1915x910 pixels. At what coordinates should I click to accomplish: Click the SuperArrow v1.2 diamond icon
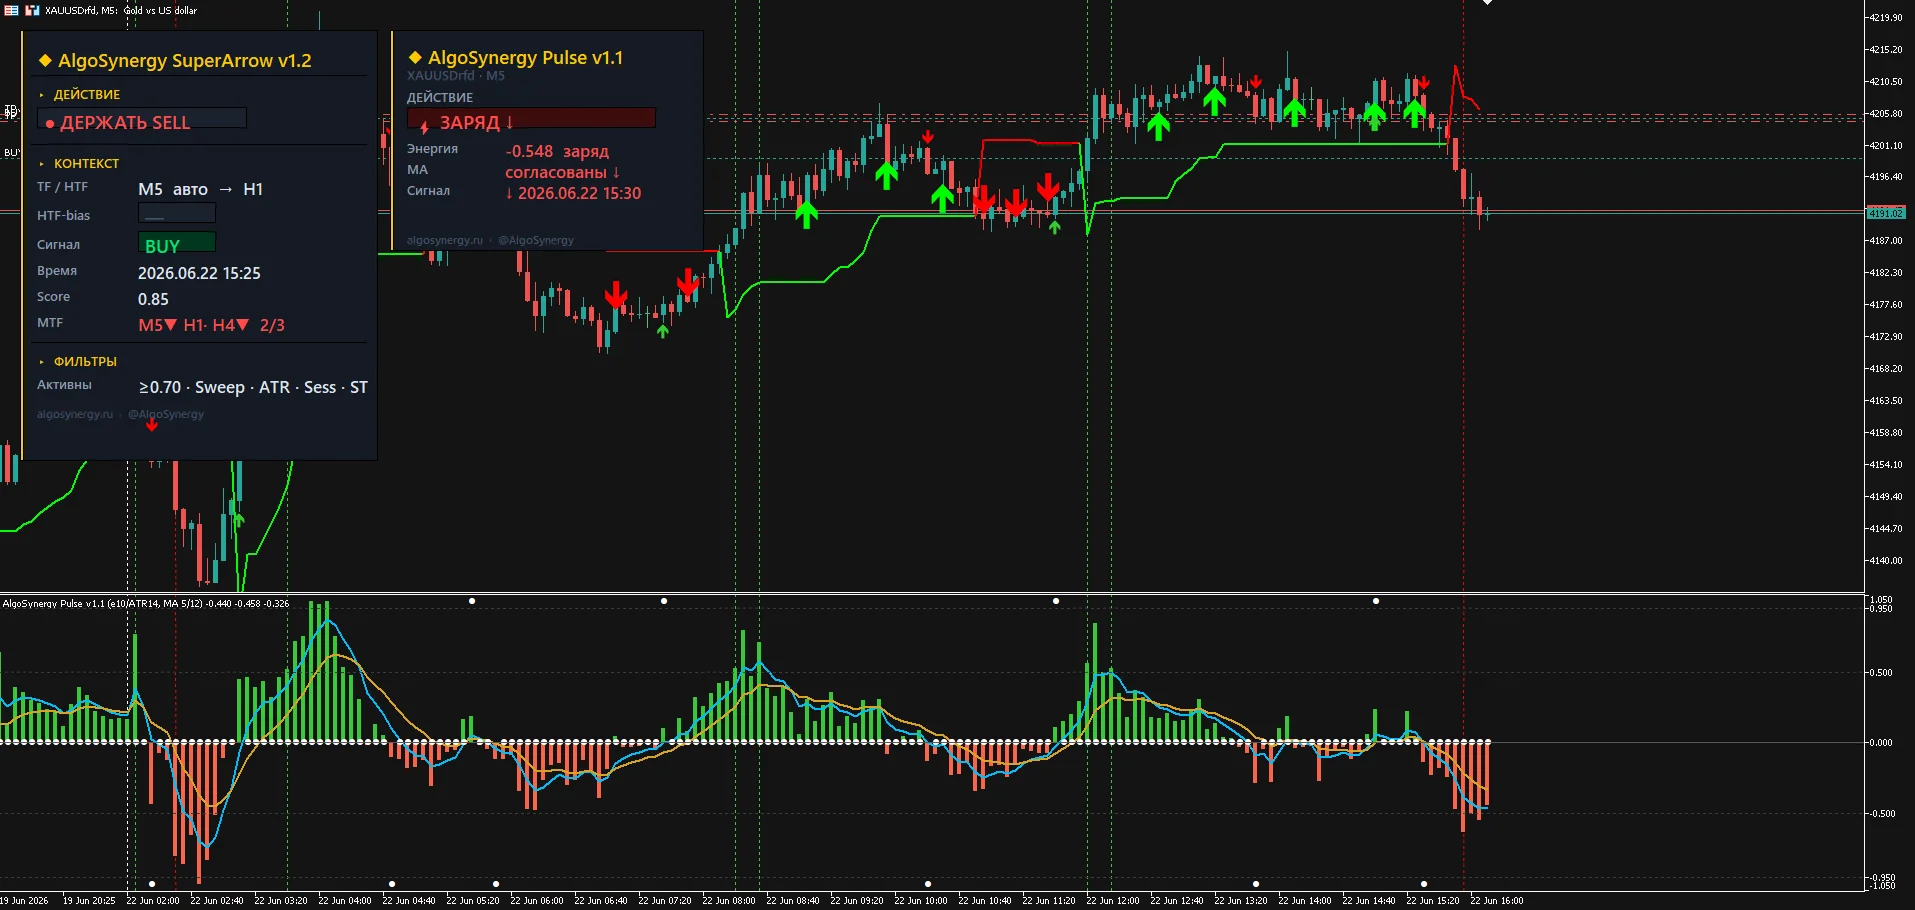pyautogui.click(x=45, y=61)
